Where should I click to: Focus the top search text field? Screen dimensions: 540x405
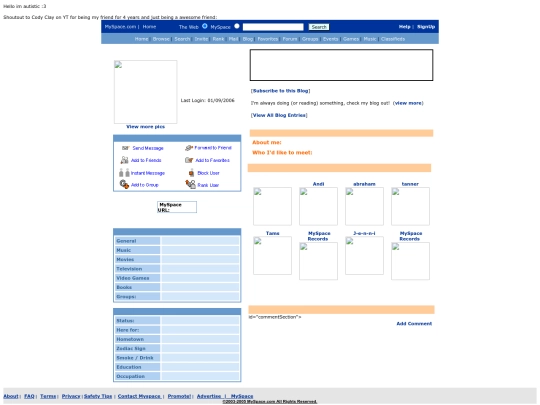[x=273, y=27]
